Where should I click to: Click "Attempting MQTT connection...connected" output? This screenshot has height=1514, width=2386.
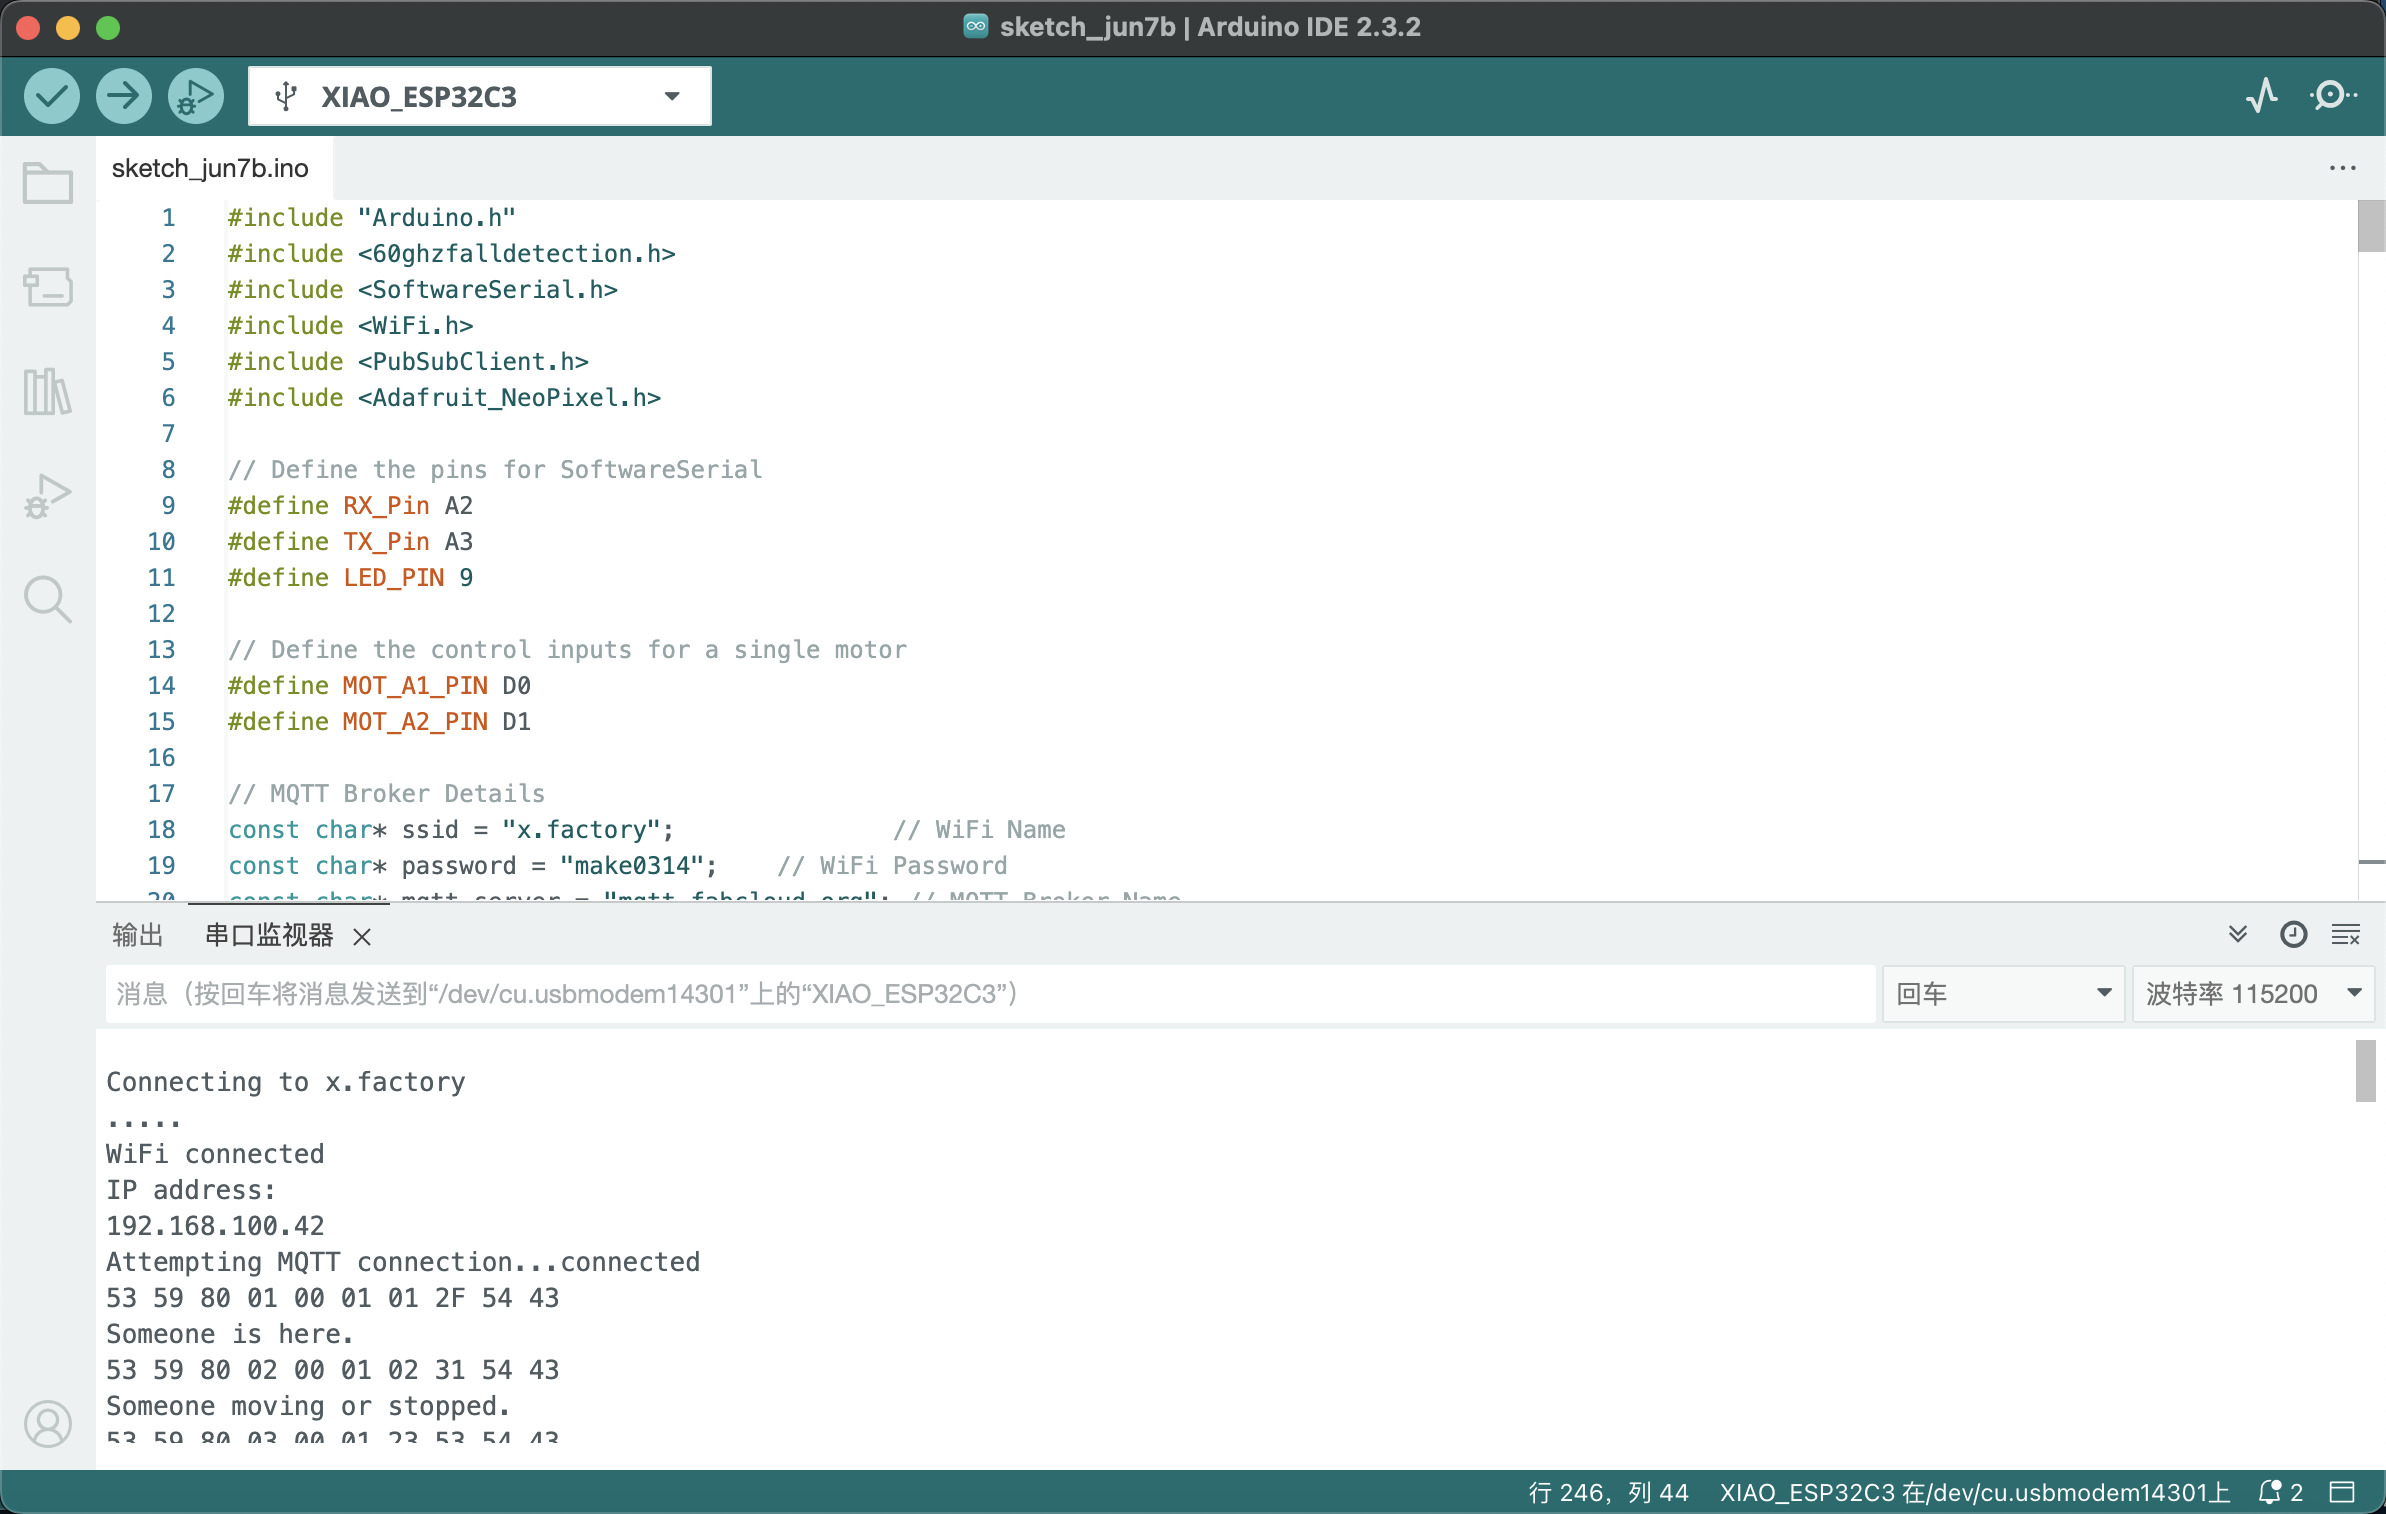(x=403, y=1262)
